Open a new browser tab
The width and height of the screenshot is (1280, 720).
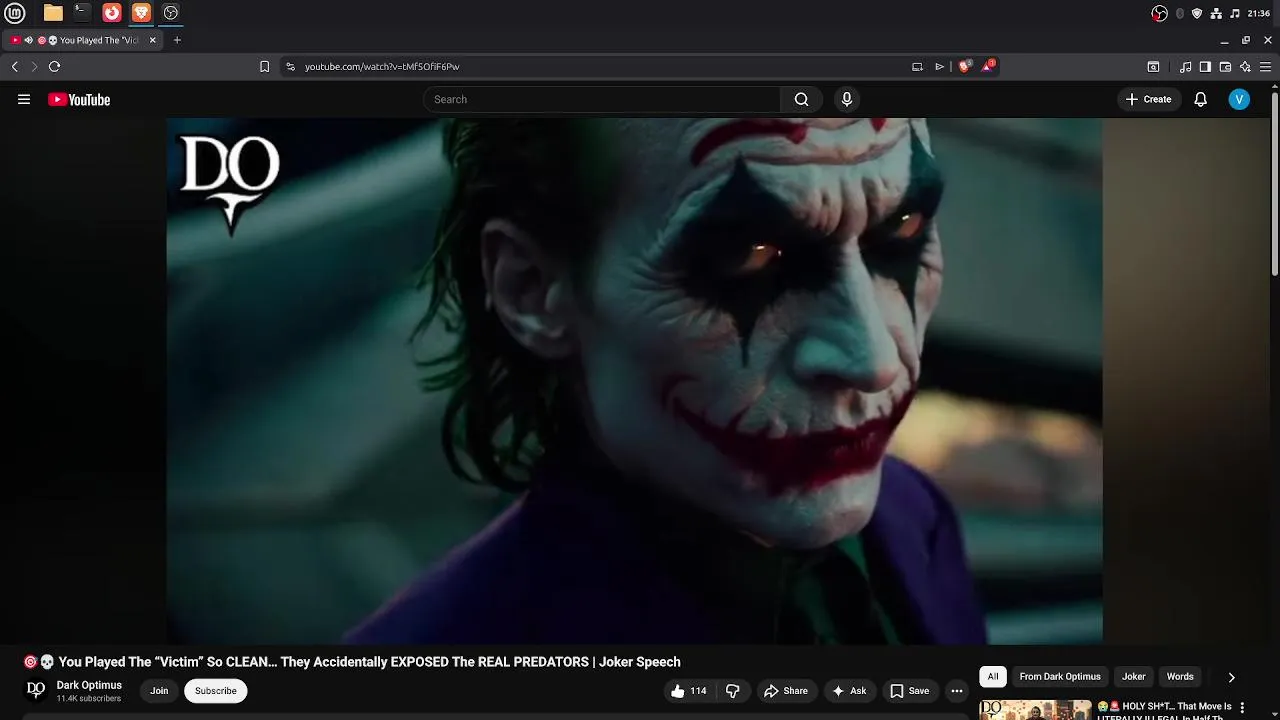coord(177,40)
